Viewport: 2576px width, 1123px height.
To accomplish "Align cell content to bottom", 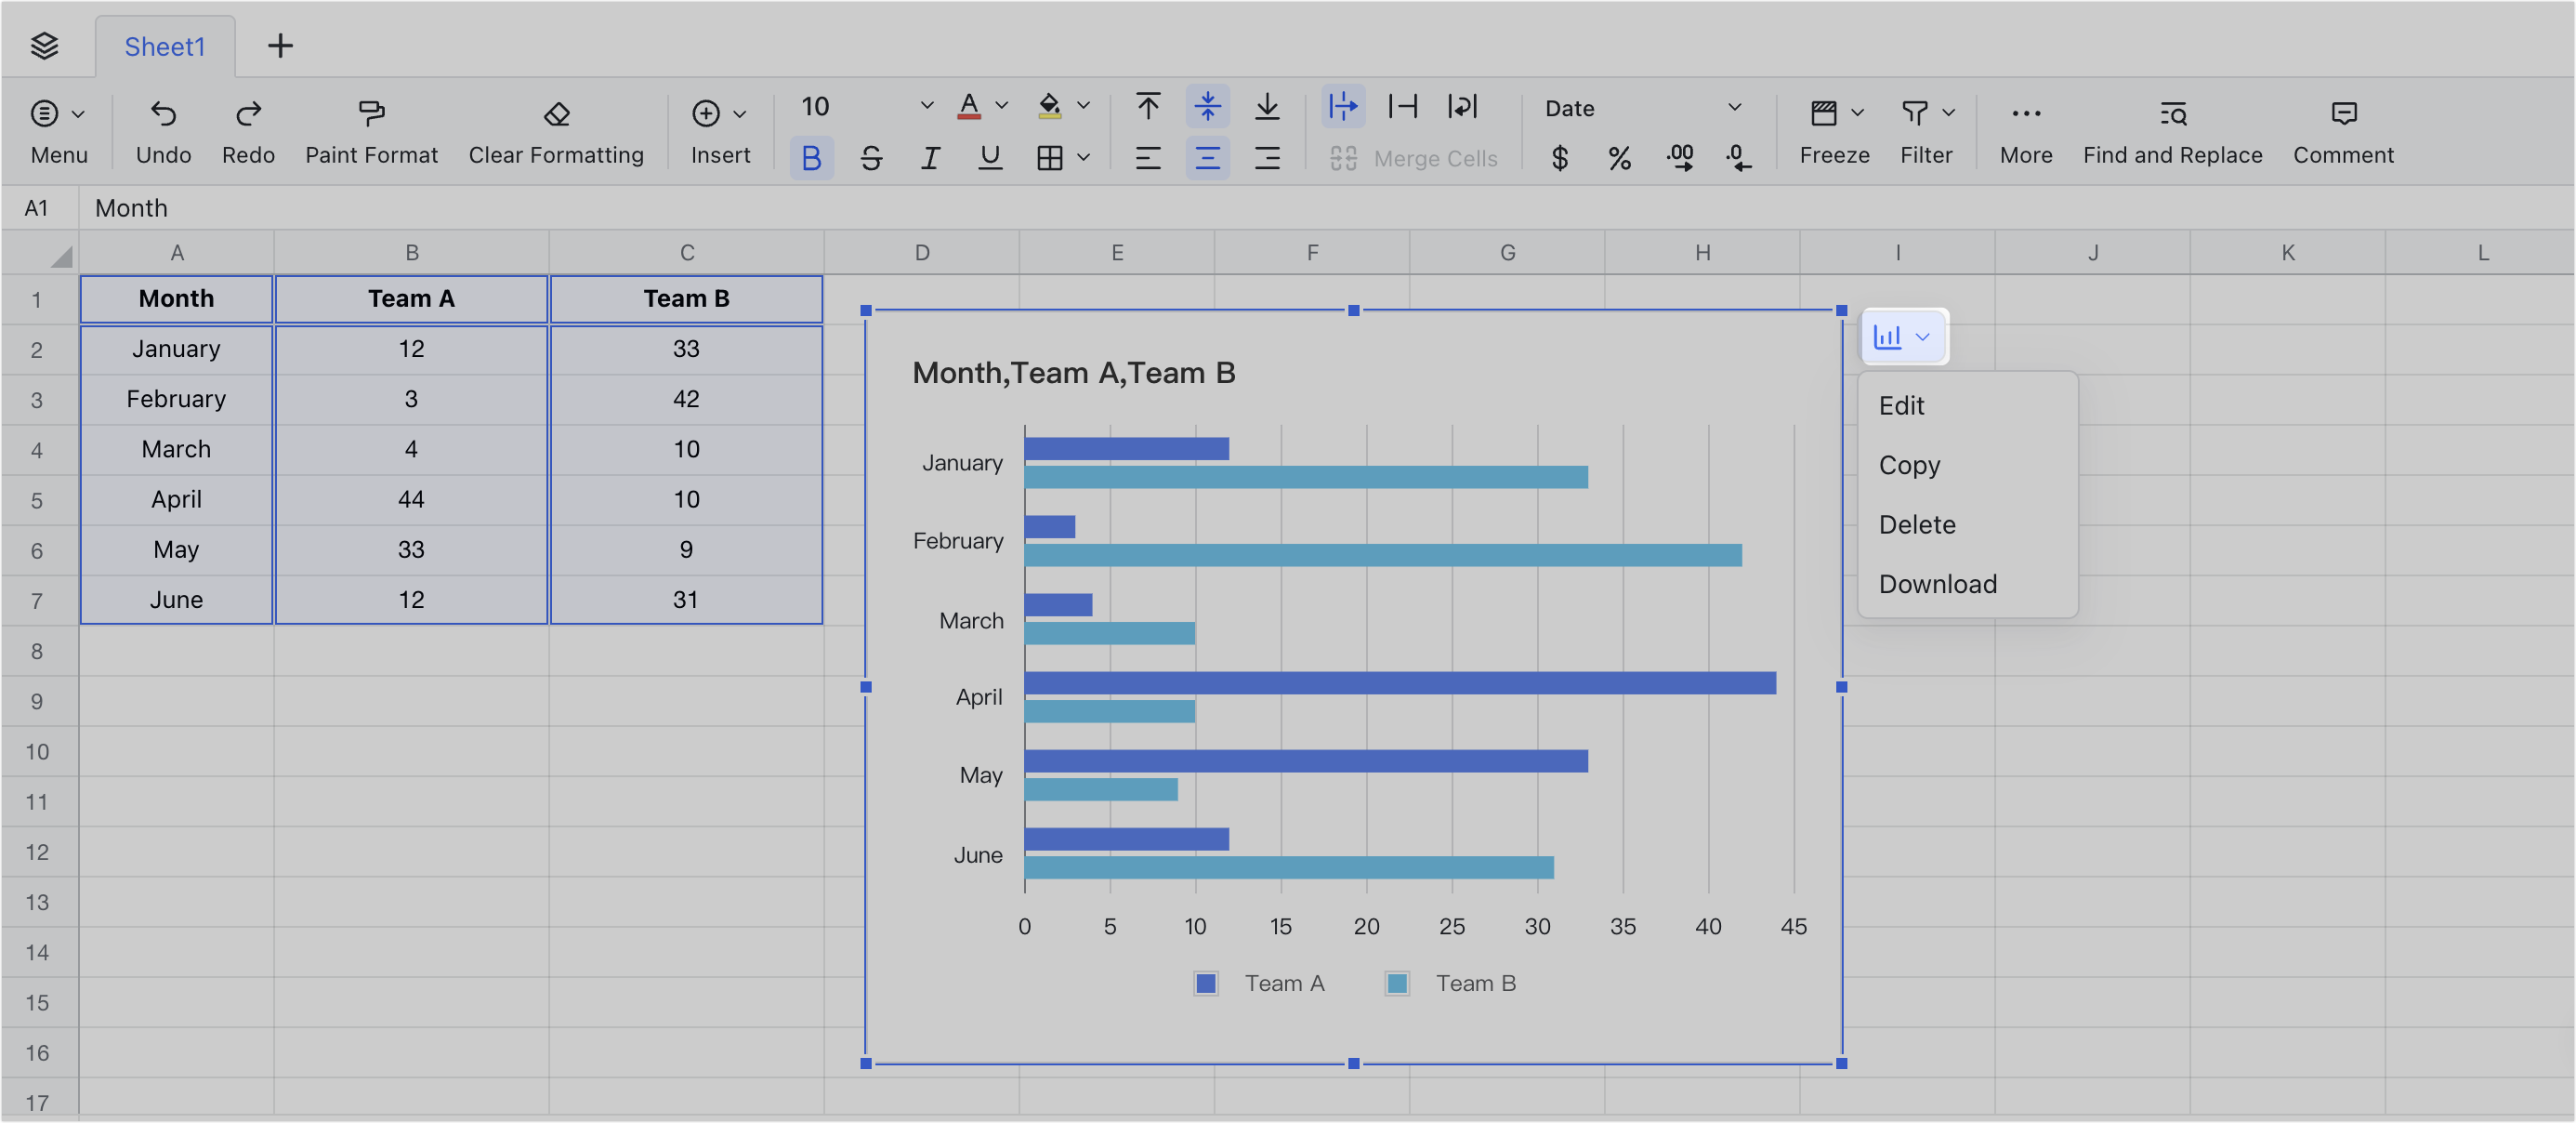I will 1267,106.
